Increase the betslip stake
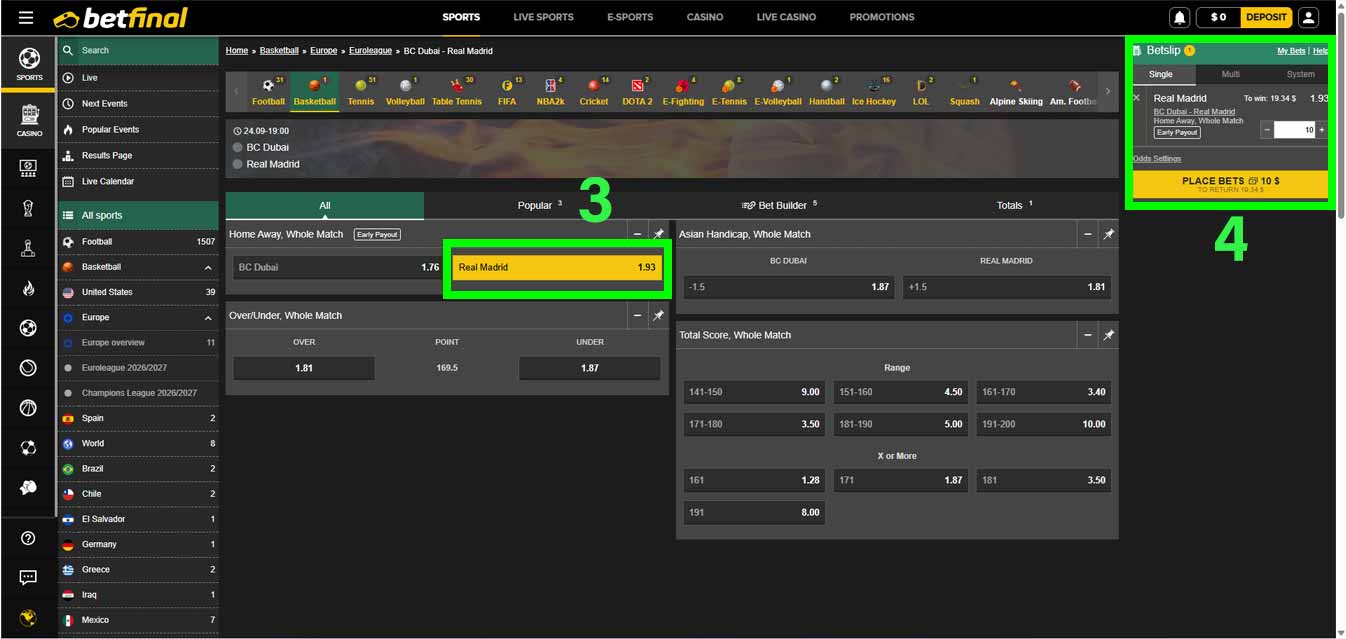Image resolution: width=1346 pixels, height=639 pixels. (1322, 130)
